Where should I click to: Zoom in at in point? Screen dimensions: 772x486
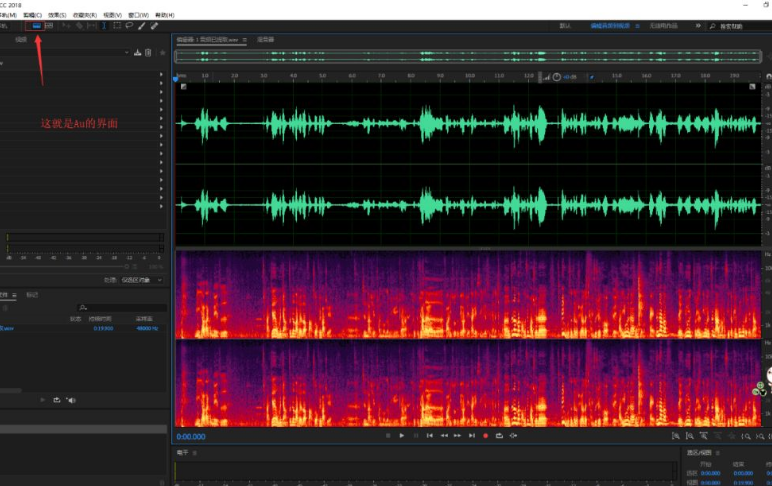pos(746,436)
